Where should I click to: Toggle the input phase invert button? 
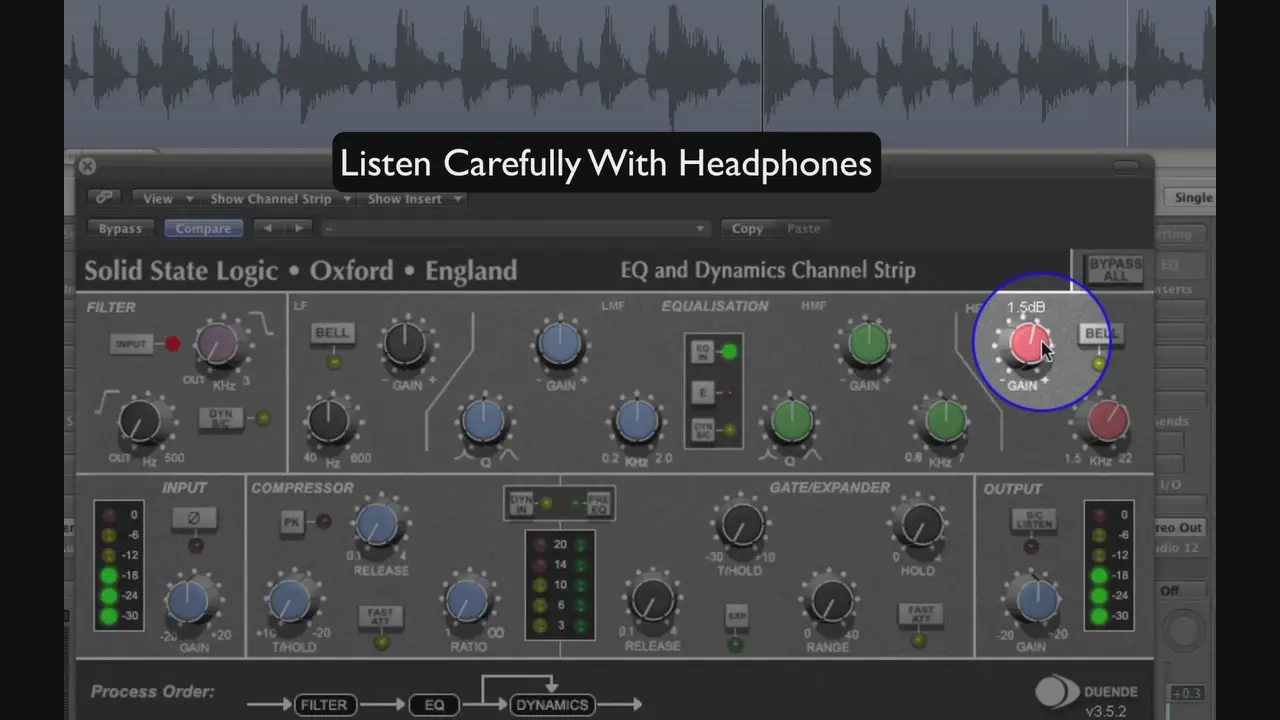pos(194,519)
